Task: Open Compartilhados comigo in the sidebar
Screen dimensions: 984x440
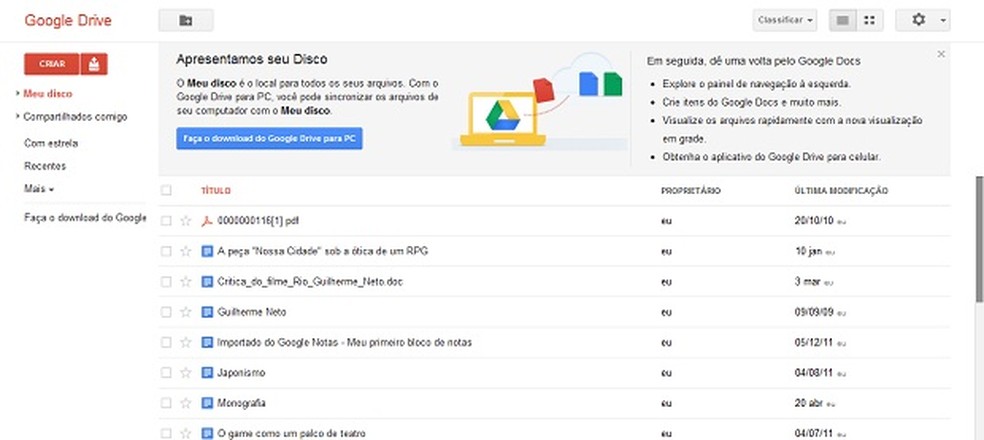Action: tap(75, 117)
